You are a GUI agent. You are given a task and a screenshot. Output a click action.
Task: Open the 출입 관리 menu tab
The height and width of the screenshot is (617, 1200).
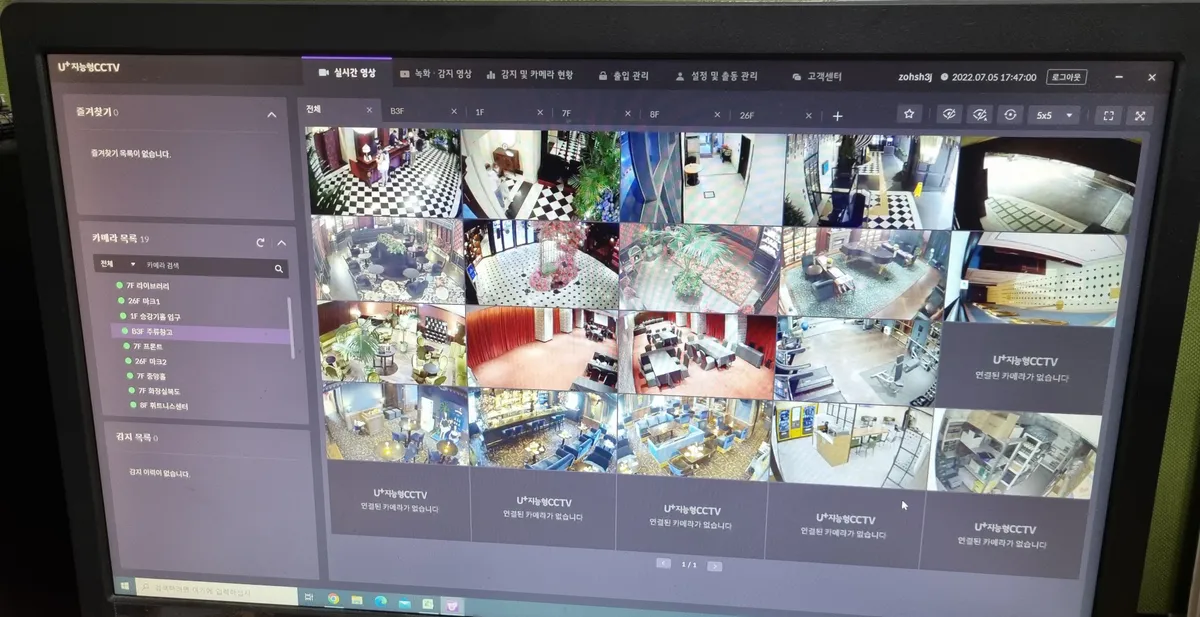point(623,75)
